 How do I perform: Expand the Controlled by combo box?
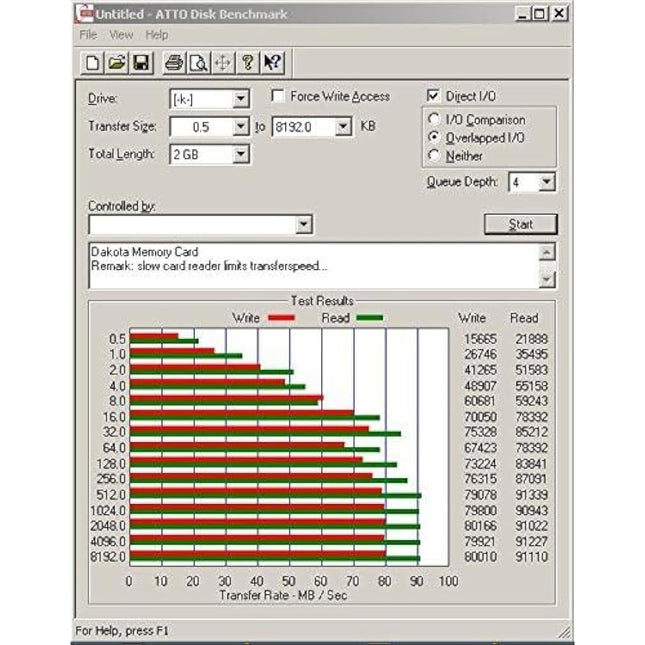(x=304, y=226)
